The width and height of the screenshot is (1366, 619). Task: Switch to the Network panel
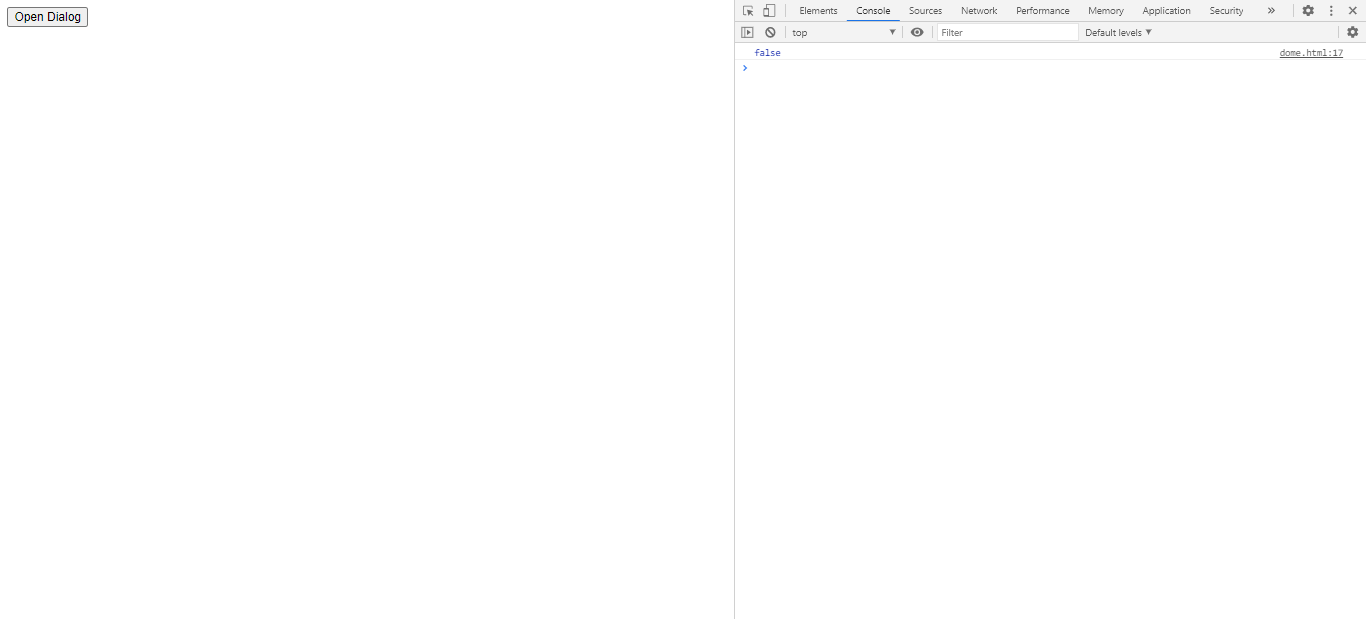979,10
